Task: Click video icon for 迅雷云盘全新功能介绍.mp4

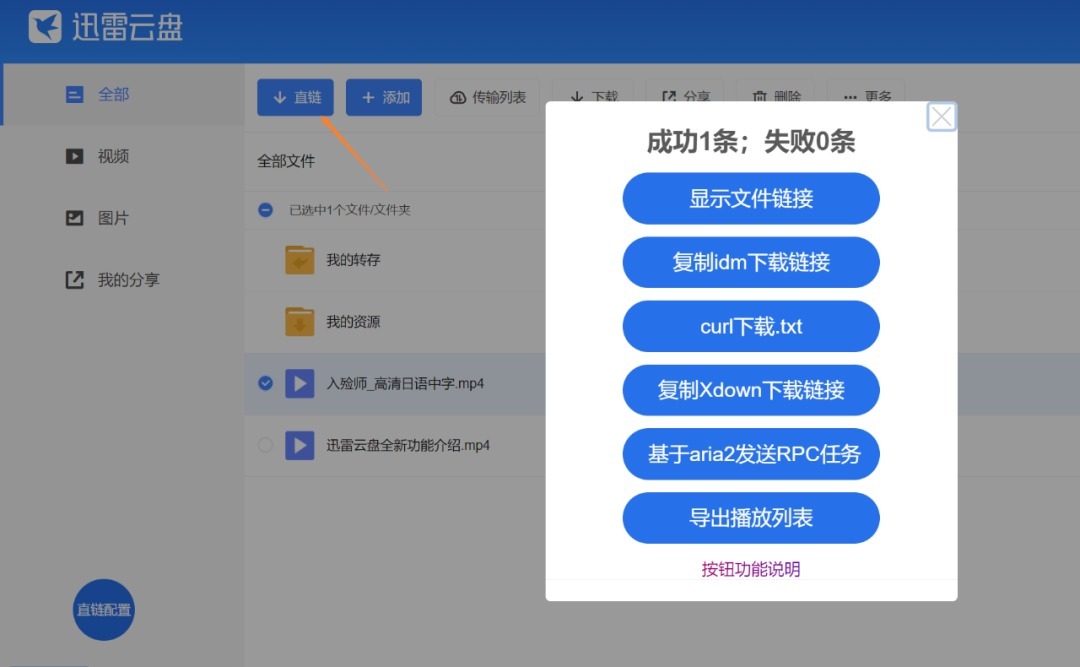Action: click(x=300, y=445)
